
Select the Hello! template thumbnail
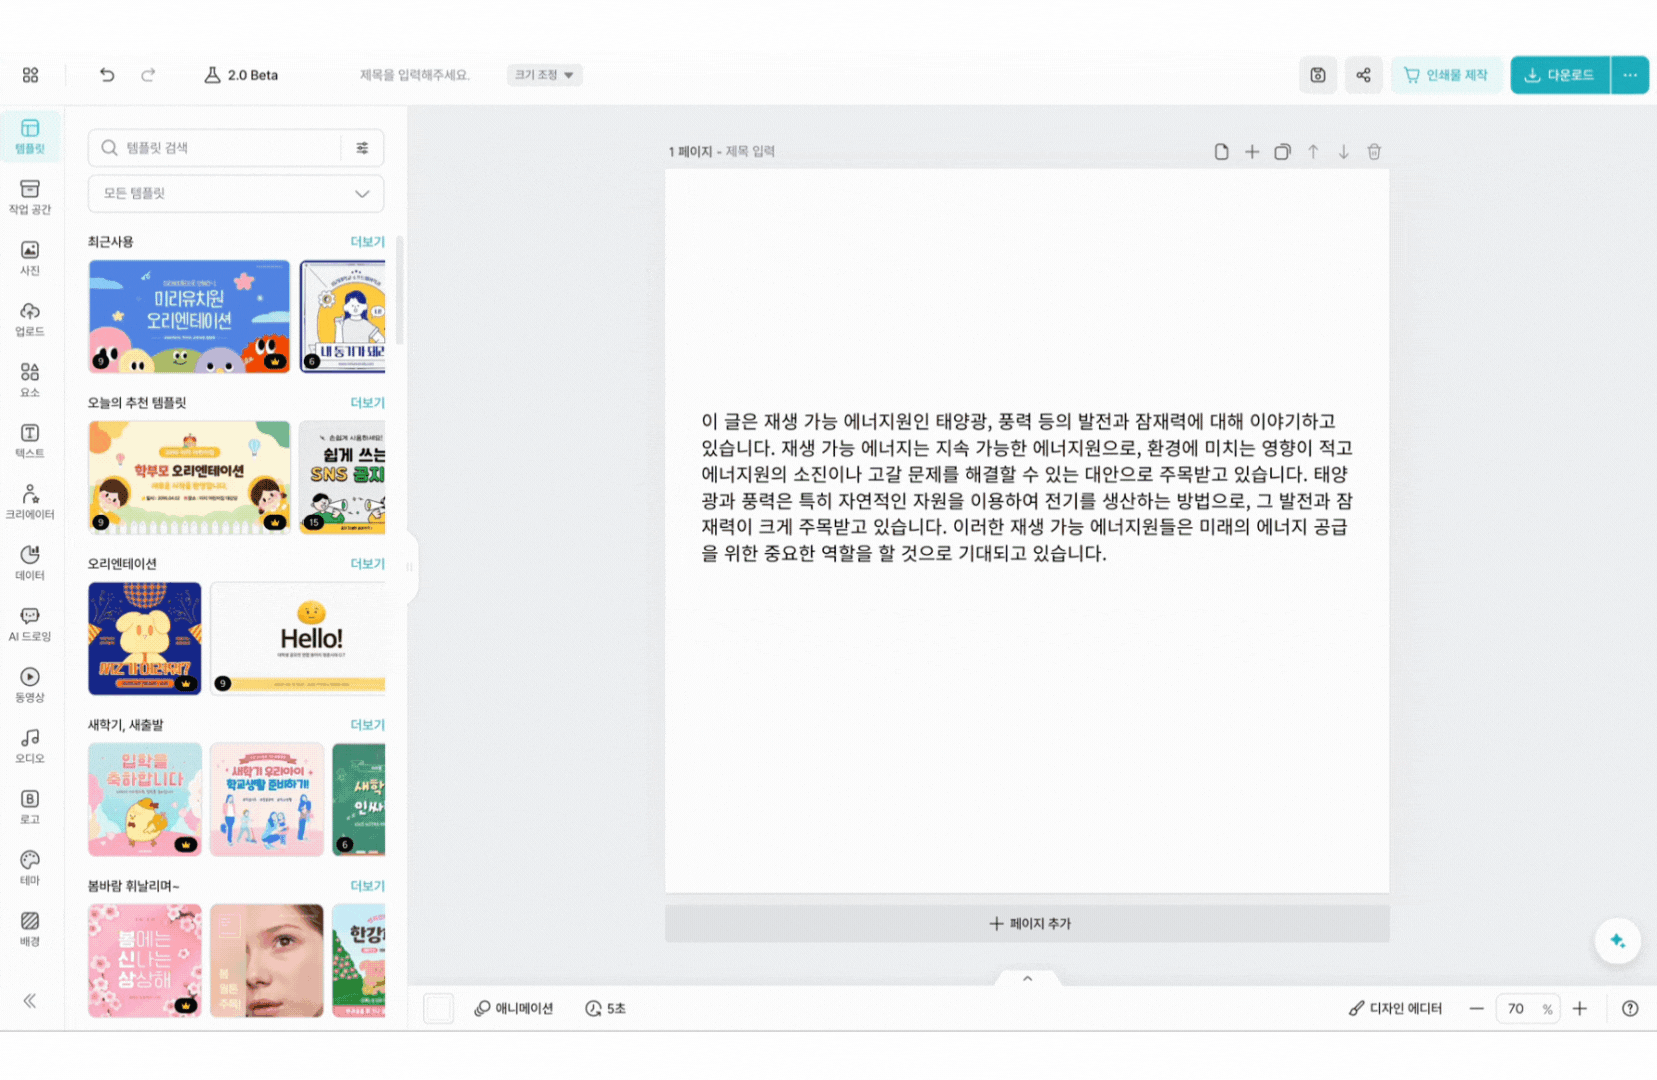(x=298, y=638)
